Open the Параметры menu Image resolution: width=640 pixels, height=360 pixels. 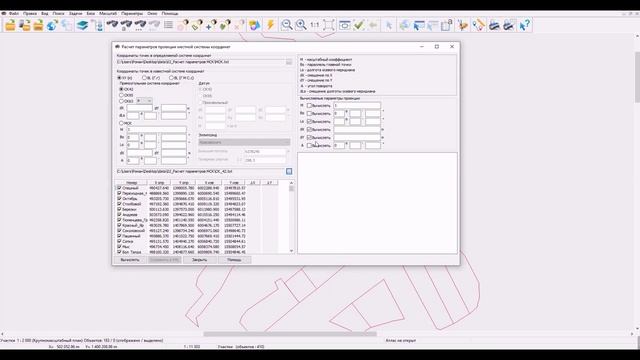point(132,13)
